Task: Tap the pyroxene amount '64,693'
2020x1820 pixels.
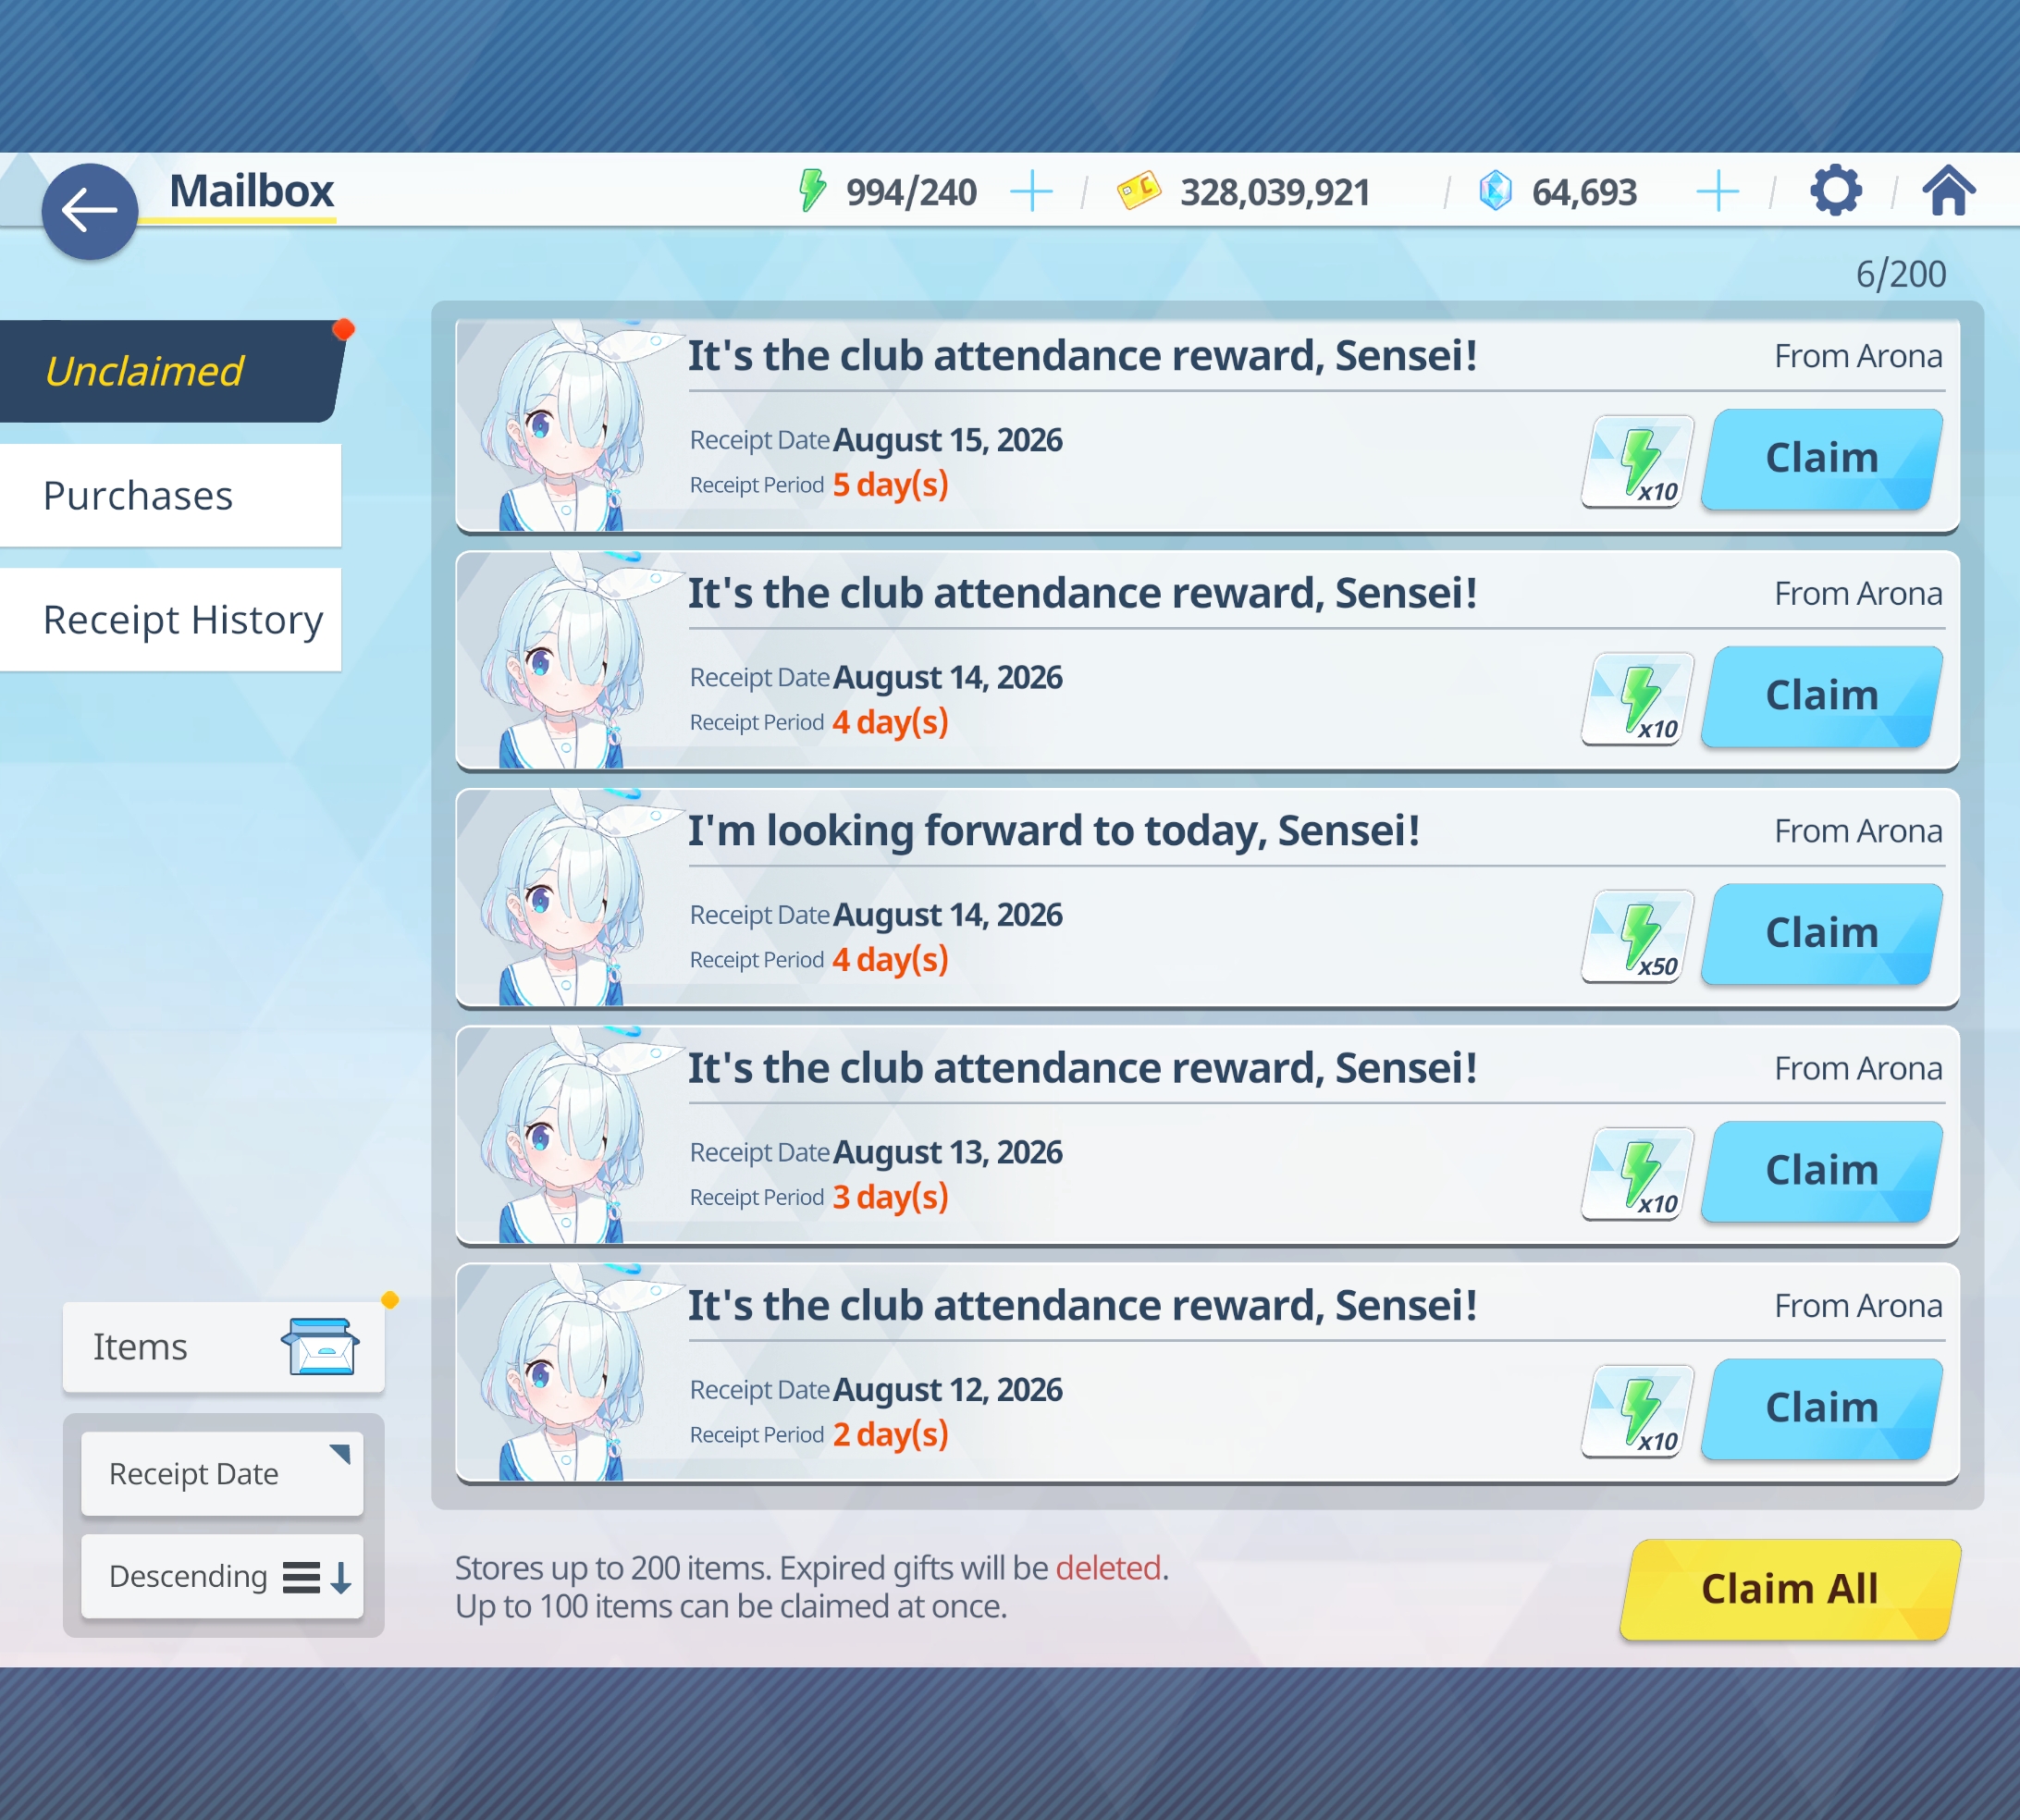Action: 1584,192
